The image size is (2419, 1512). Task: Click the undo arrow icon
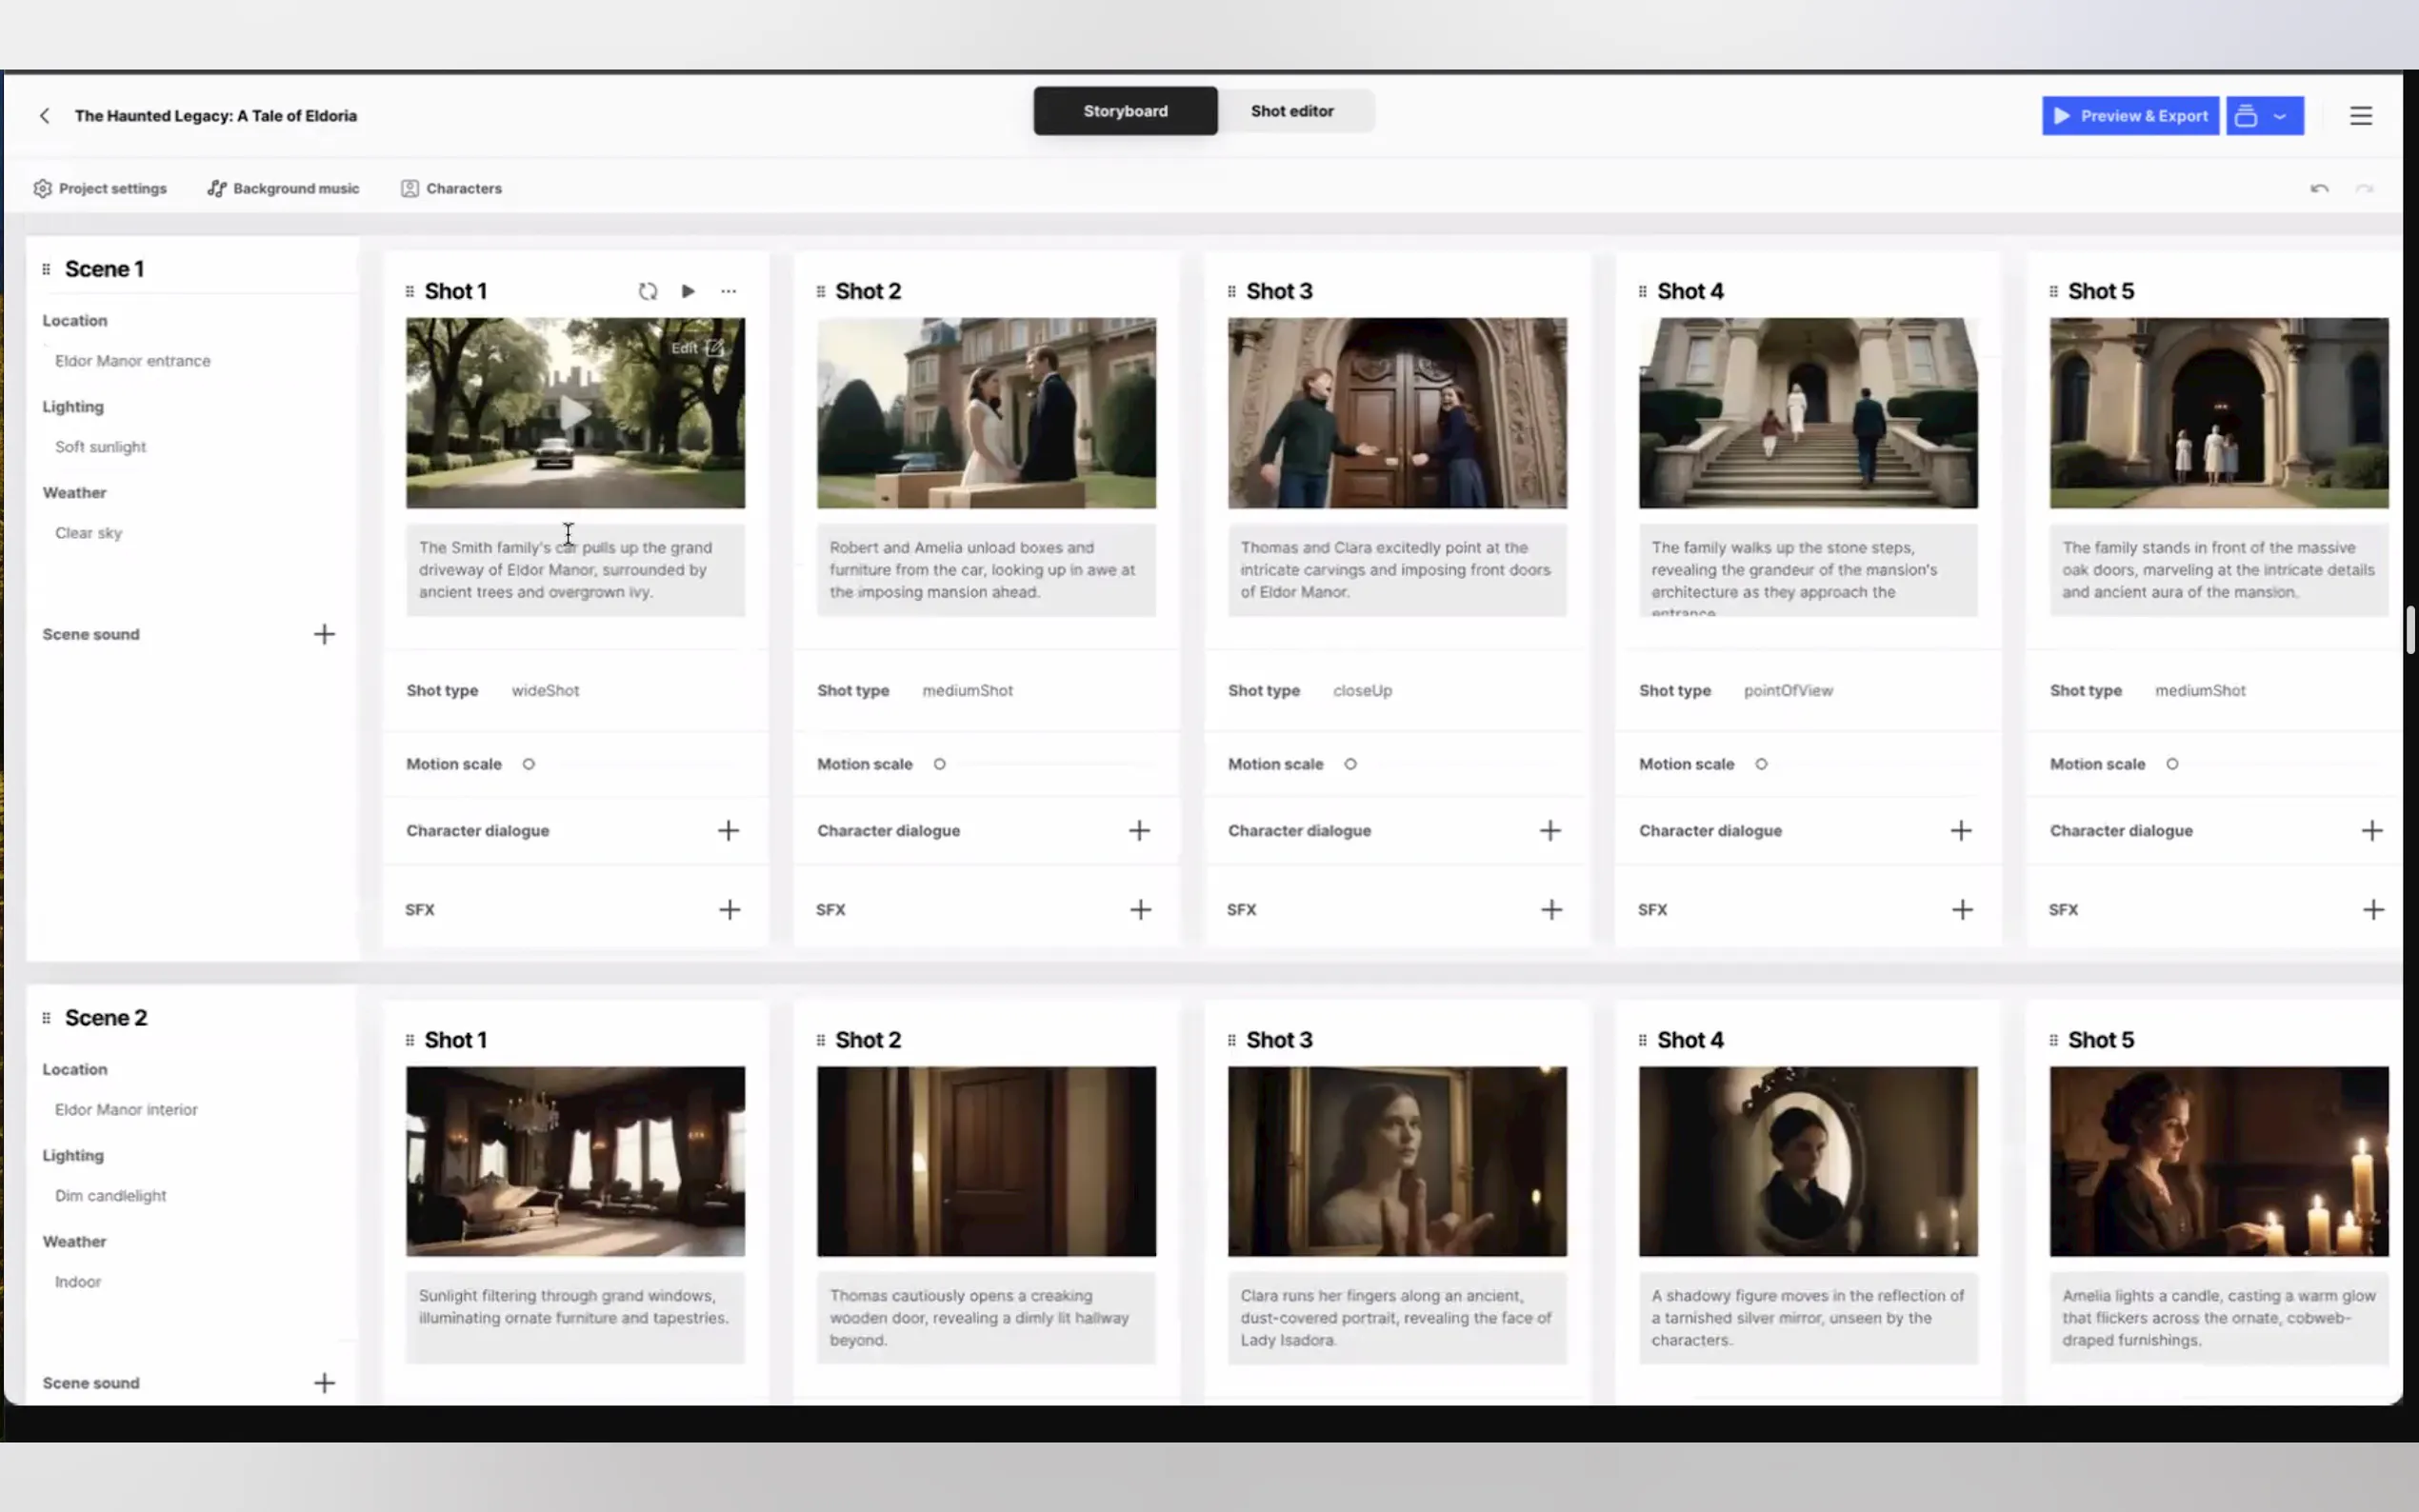(x=2319, y=189)
